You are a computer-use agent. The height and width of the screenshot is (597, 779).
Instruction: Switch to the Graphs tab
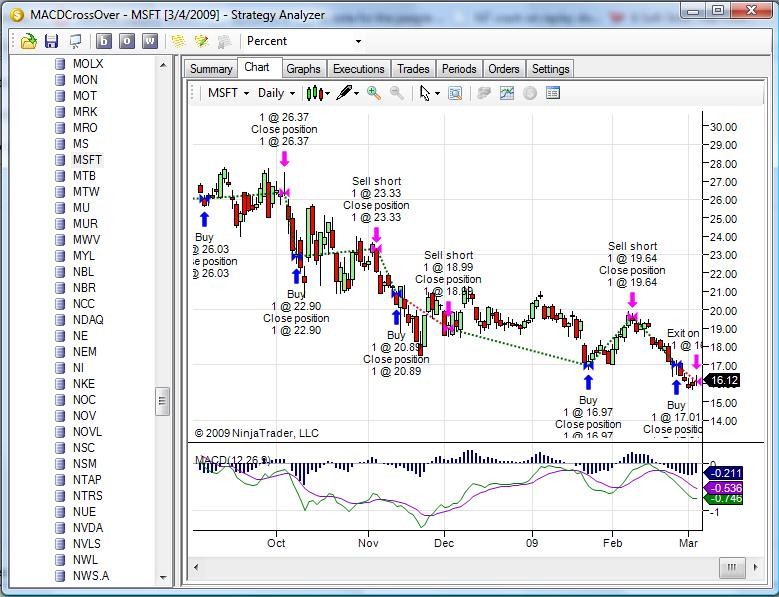pyautogui.click(x=303, y=69)
